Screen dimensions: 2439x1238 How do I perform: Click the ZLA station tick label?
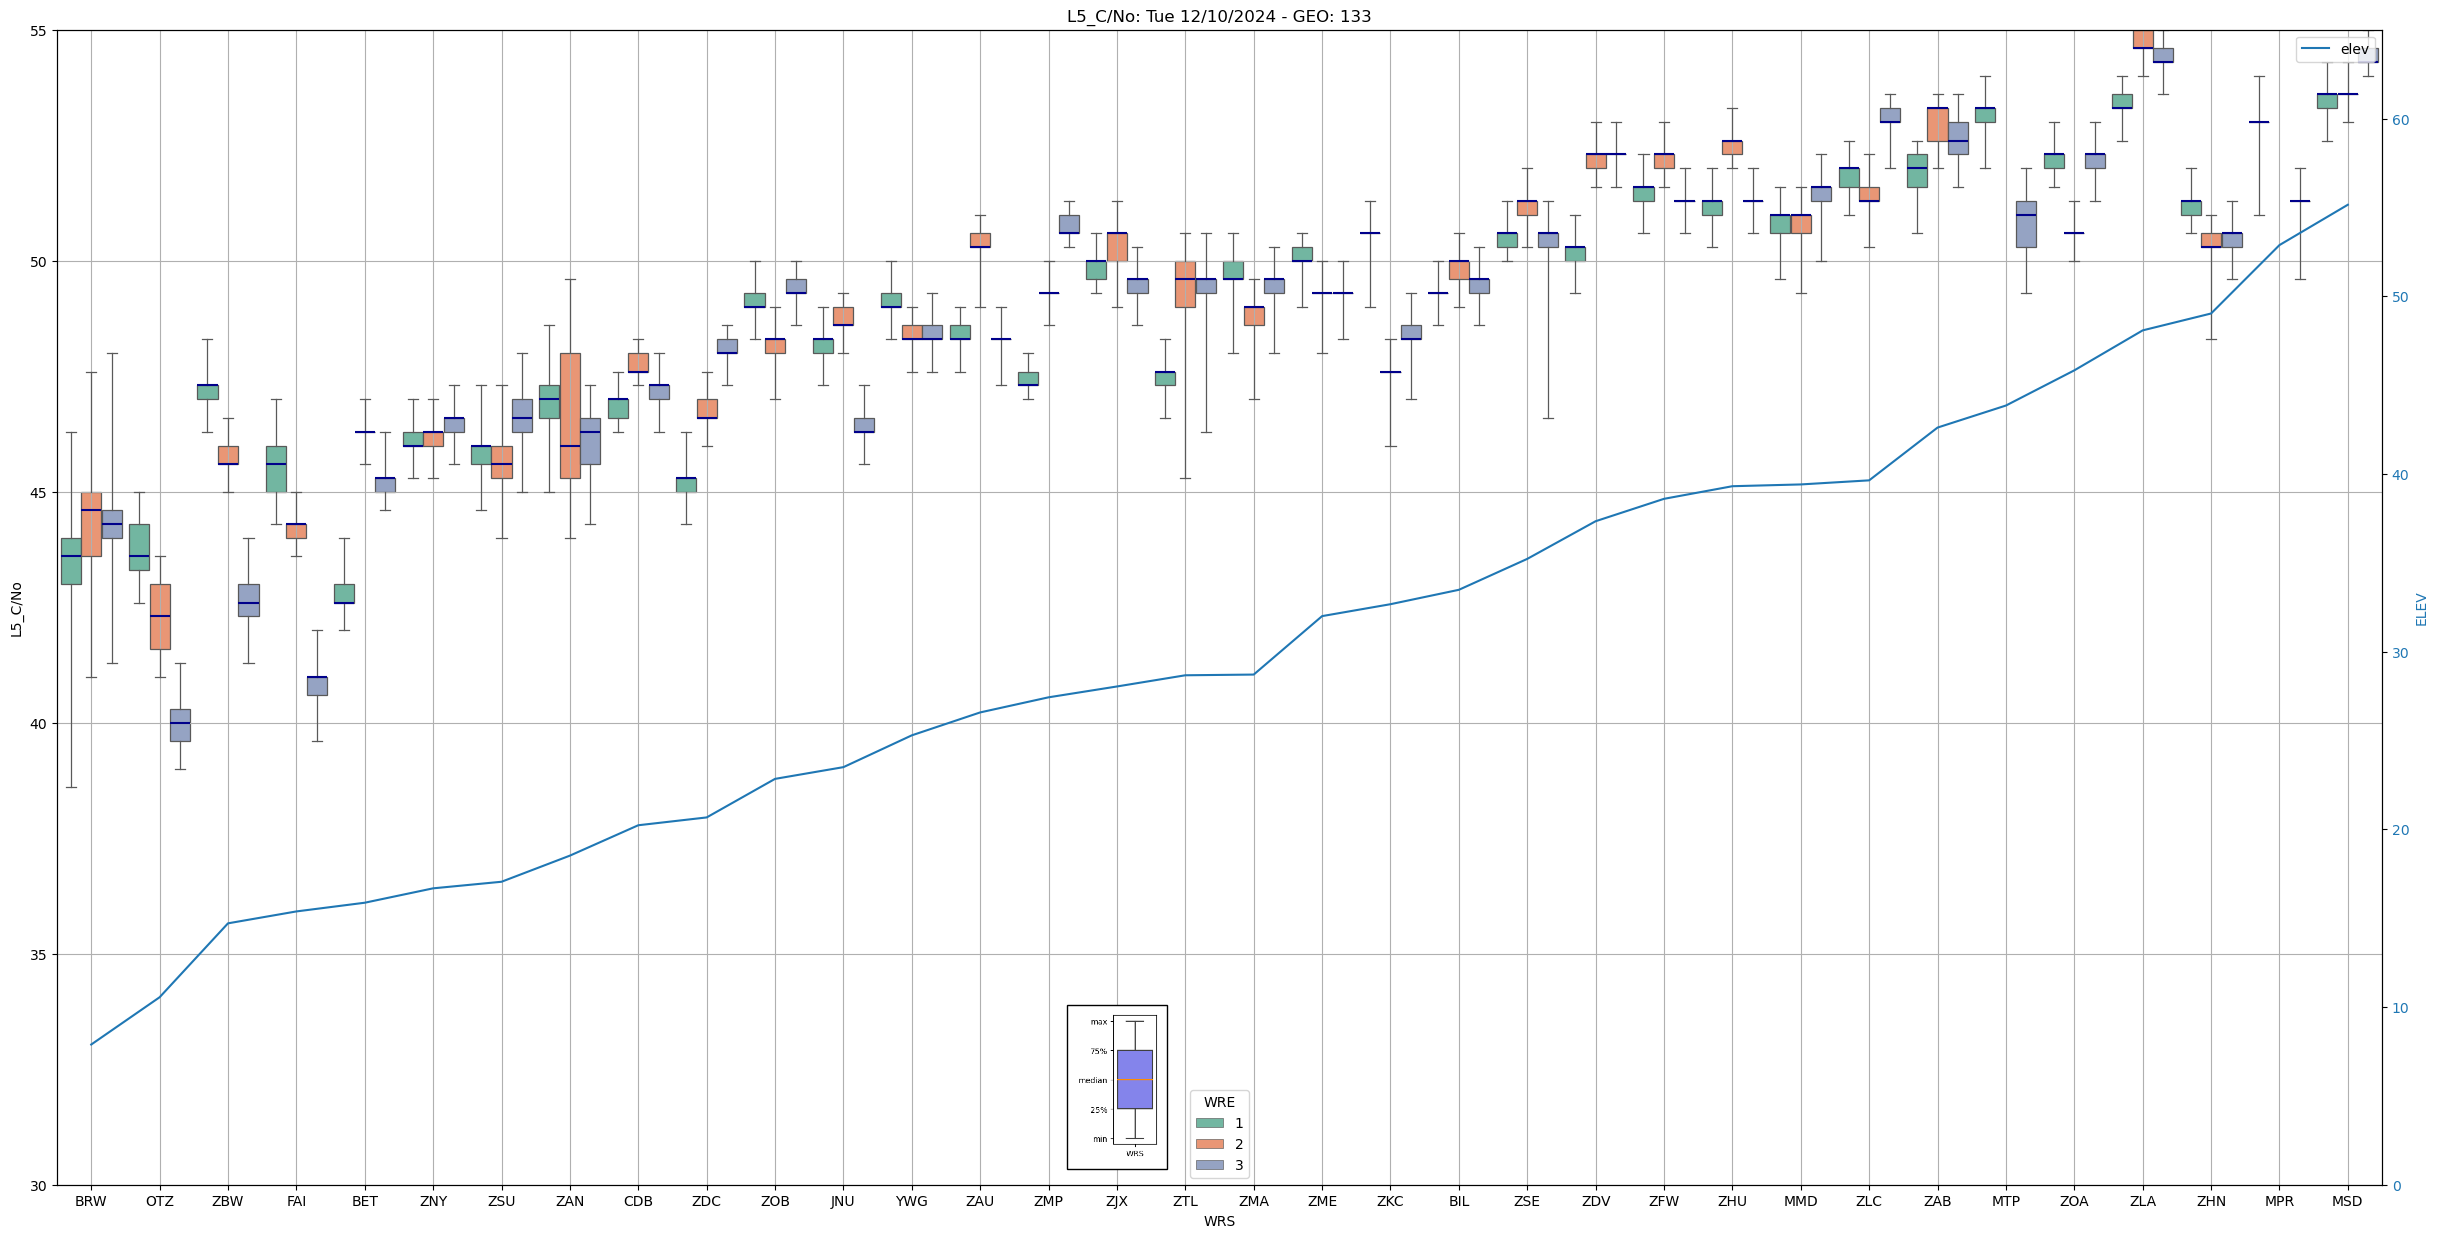click(x=2142, y=1201)
